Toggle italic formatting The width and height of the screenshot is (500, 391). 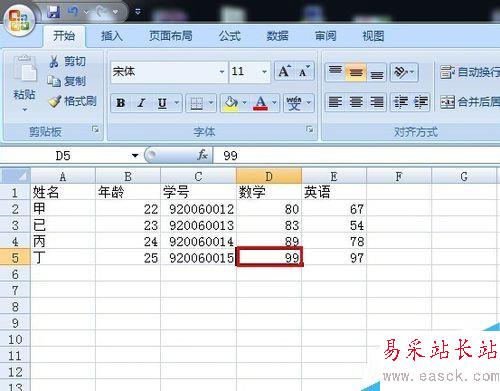tap(141, 103)
